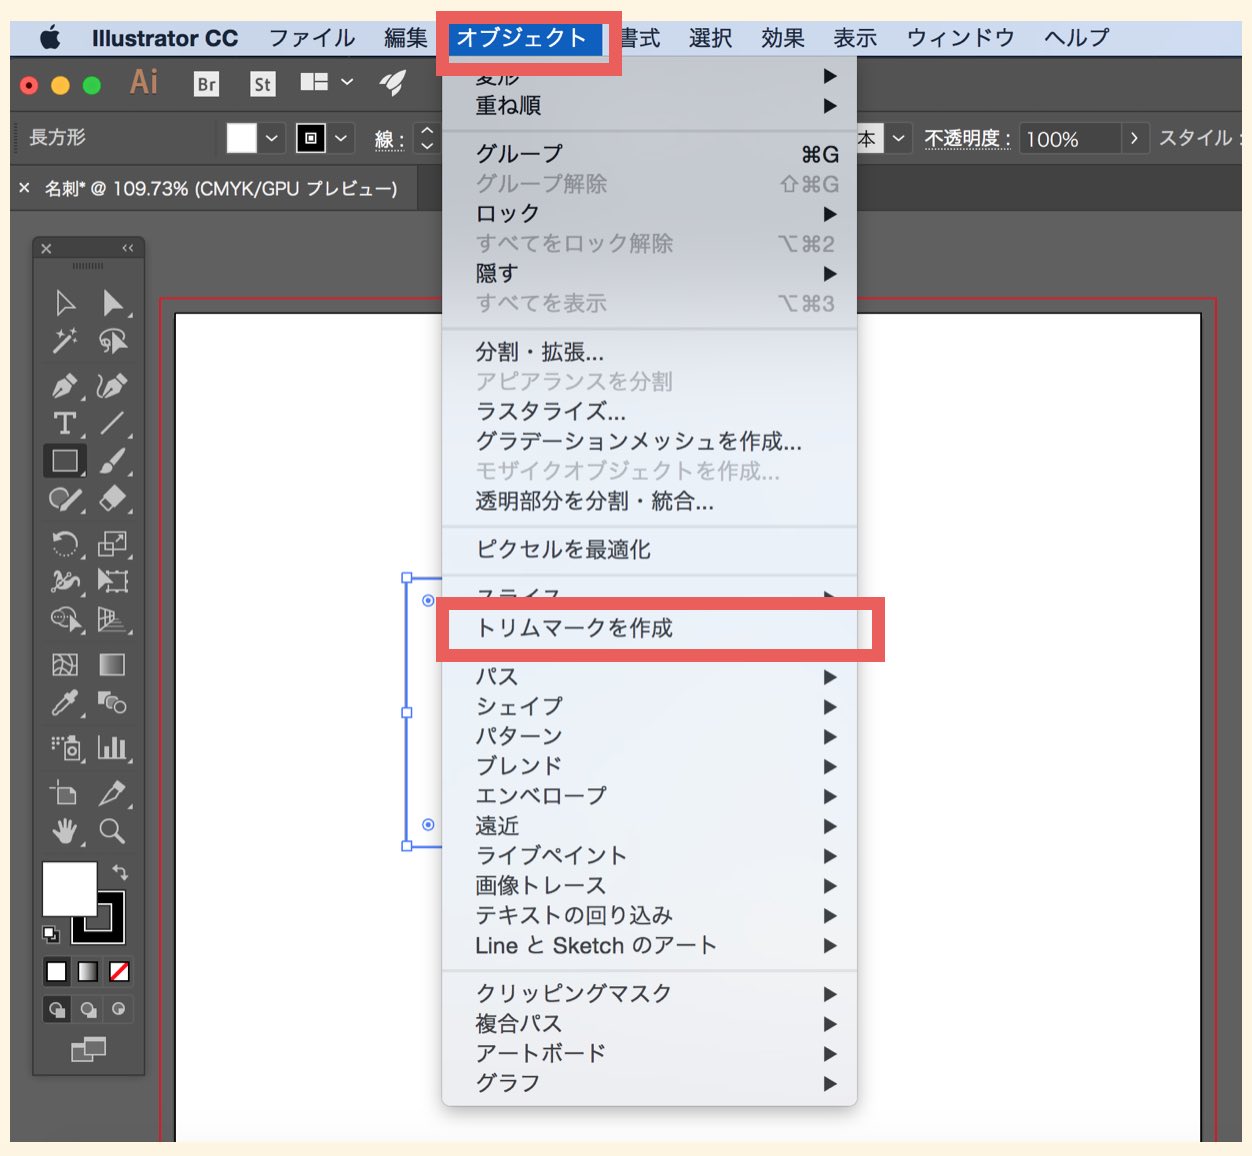Choose ピクセルを最適化 menu item
Viewport: 1252px width, 1156px height.
[649, 549]
